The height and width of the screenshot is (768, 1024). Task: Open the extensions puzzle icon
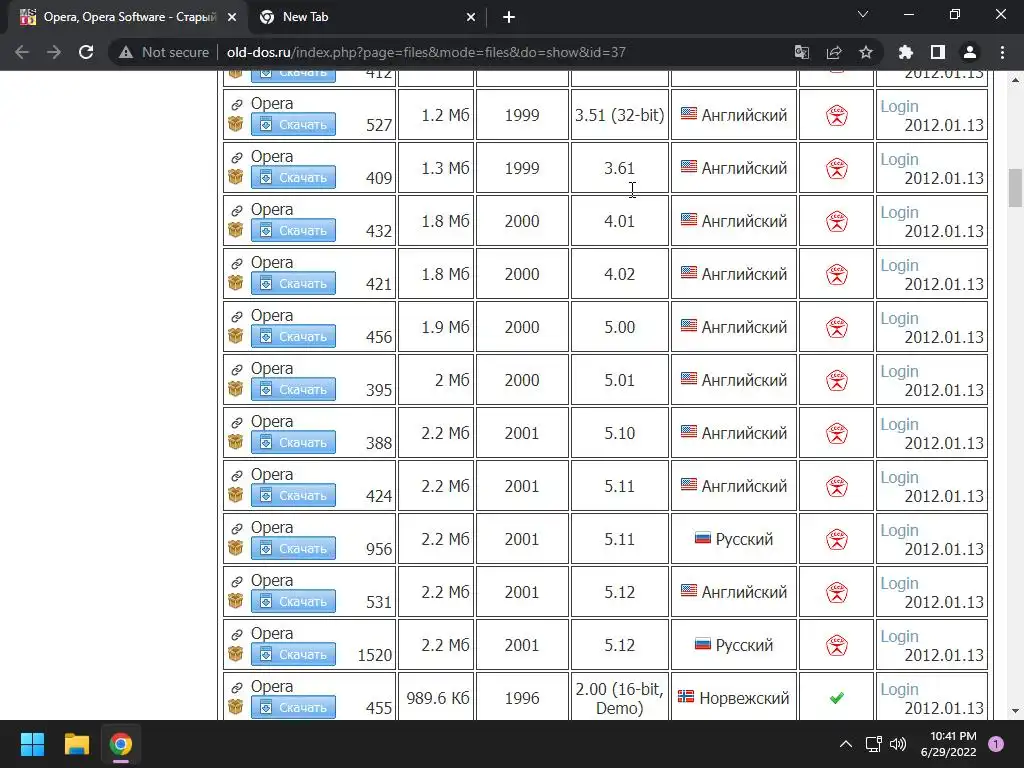coord(906,52)
